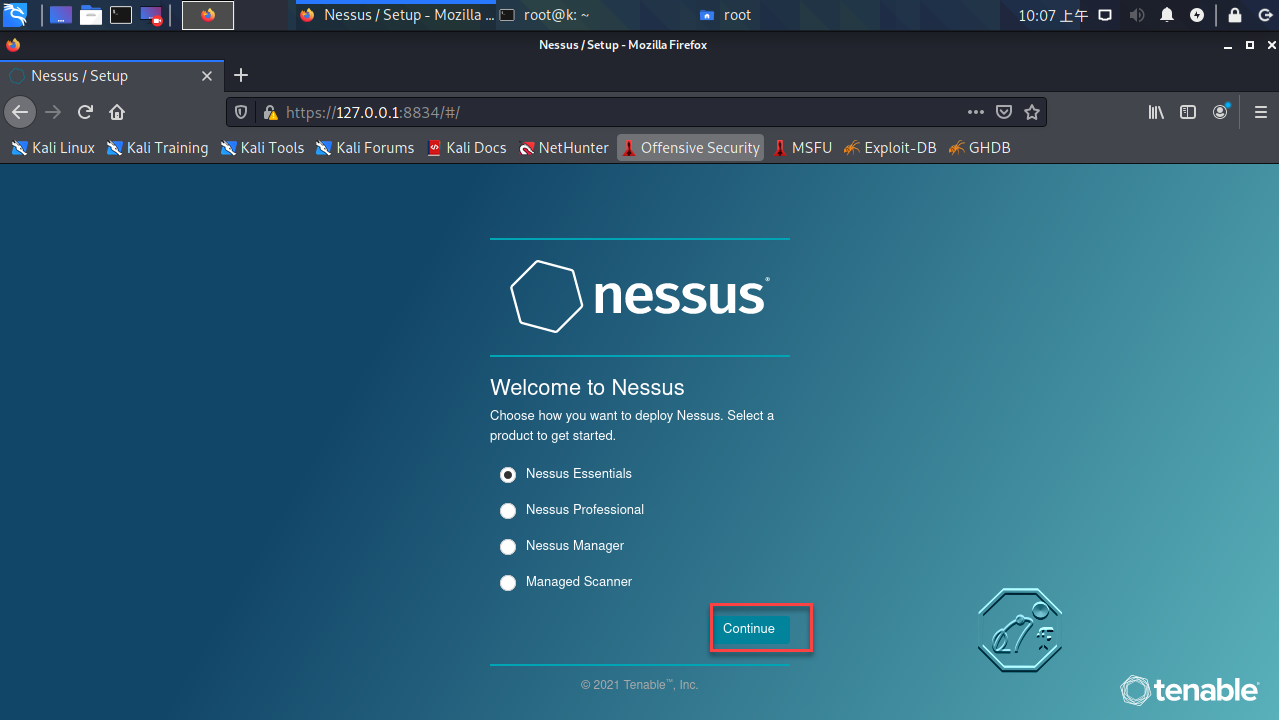Launch the terminal emulator from panel
This screenshot has width=1279, height=720.
coord(121,15)
